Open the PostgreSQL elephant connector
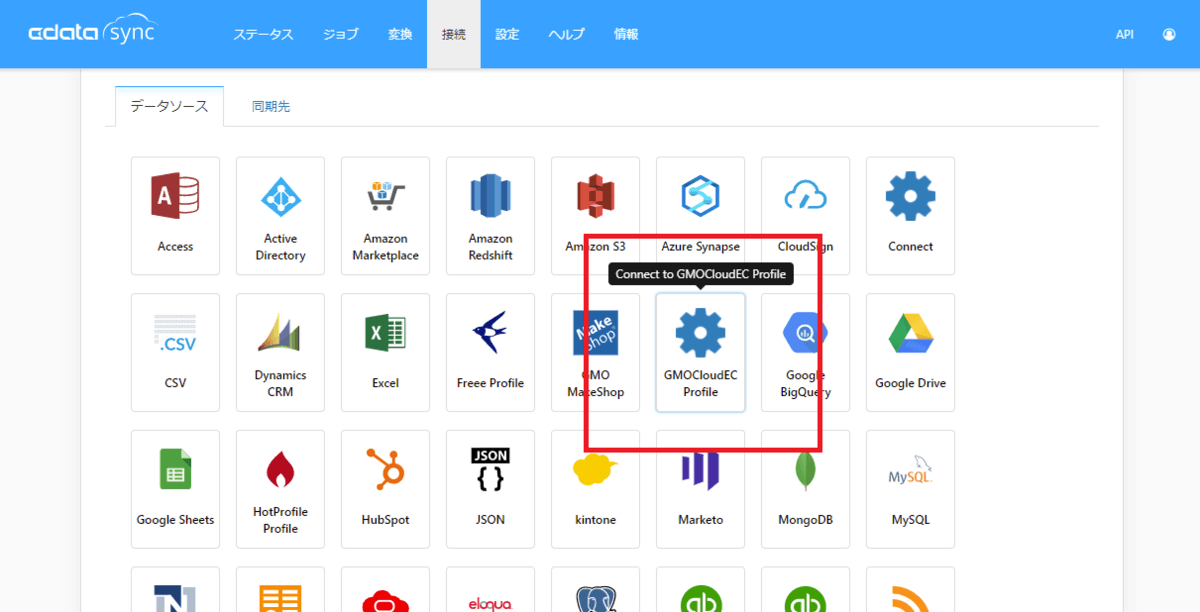 [x=595, y=590]
